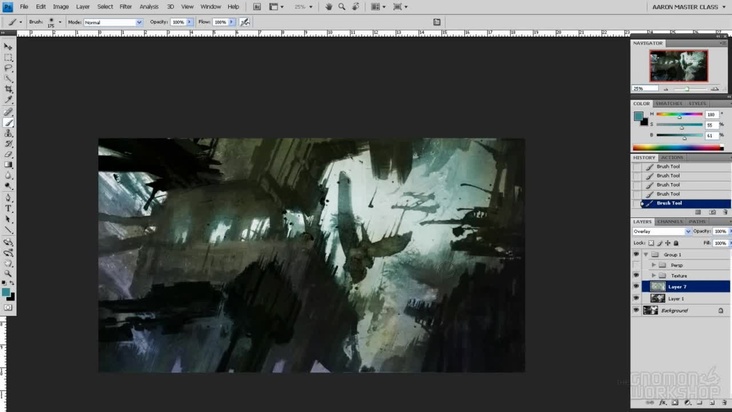Viewport: 732px width, 412px height.
Task: Open the Layer menu
Action: 83,7
